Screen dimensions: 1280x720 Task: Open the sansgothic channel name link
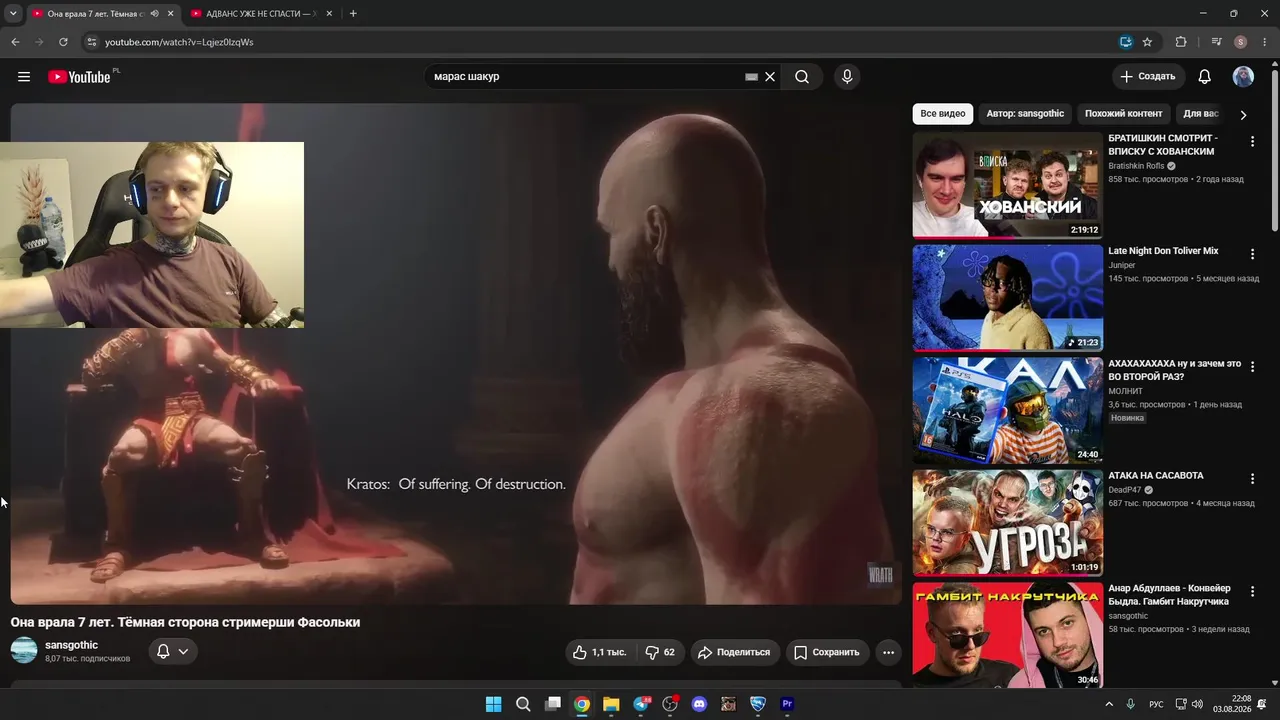tap(72, 645)
